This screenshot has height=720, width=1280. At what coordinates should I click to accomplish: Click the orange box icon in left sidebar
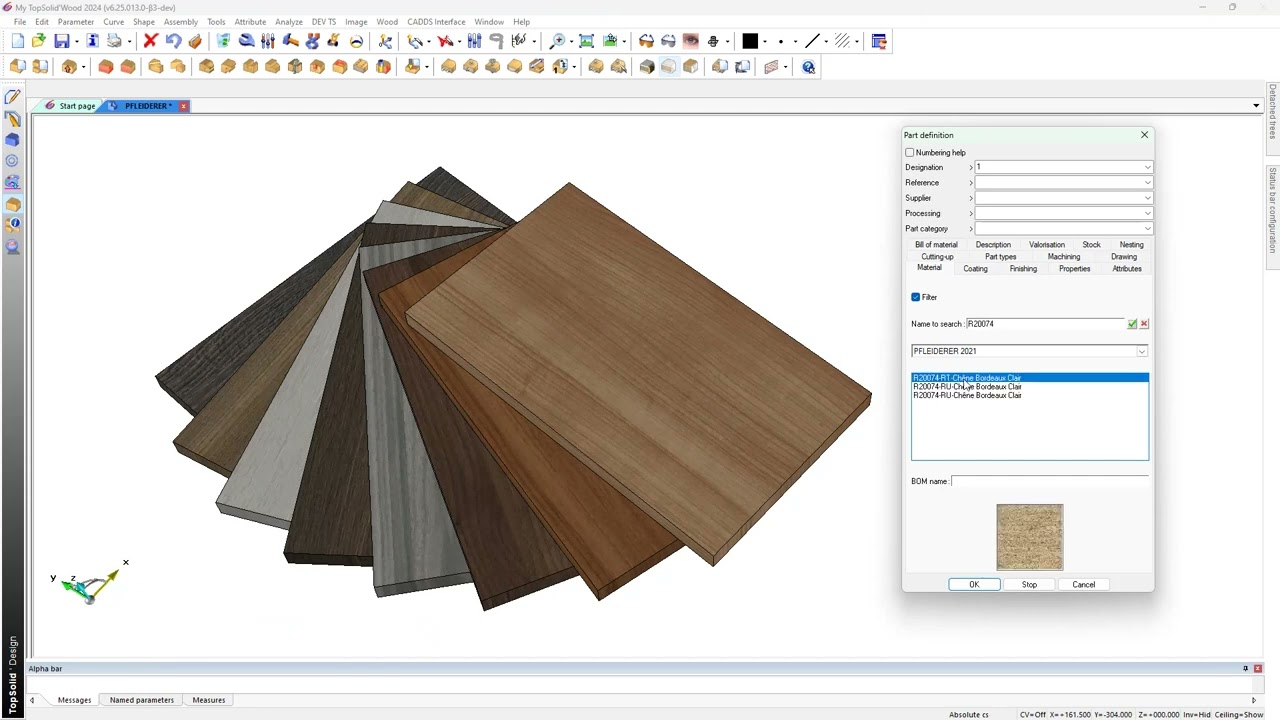[x=12, y=204]
